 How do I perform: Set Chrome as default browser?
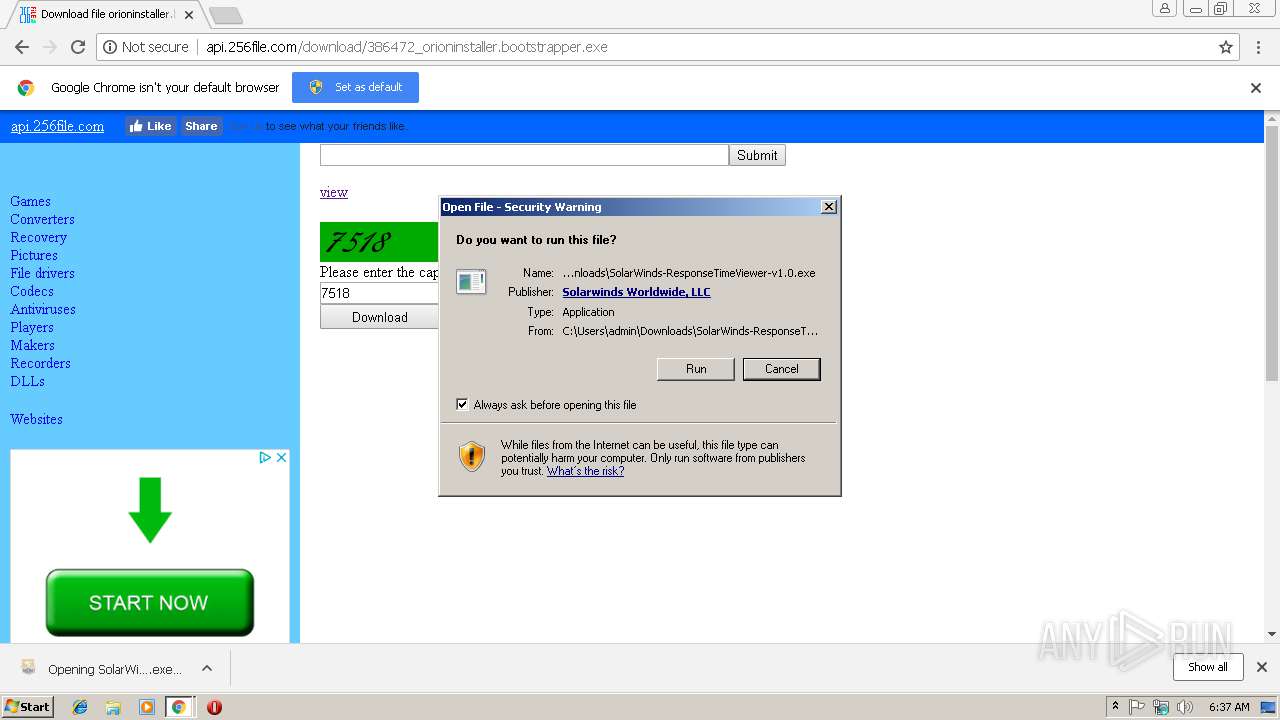(x=355, y=87)
